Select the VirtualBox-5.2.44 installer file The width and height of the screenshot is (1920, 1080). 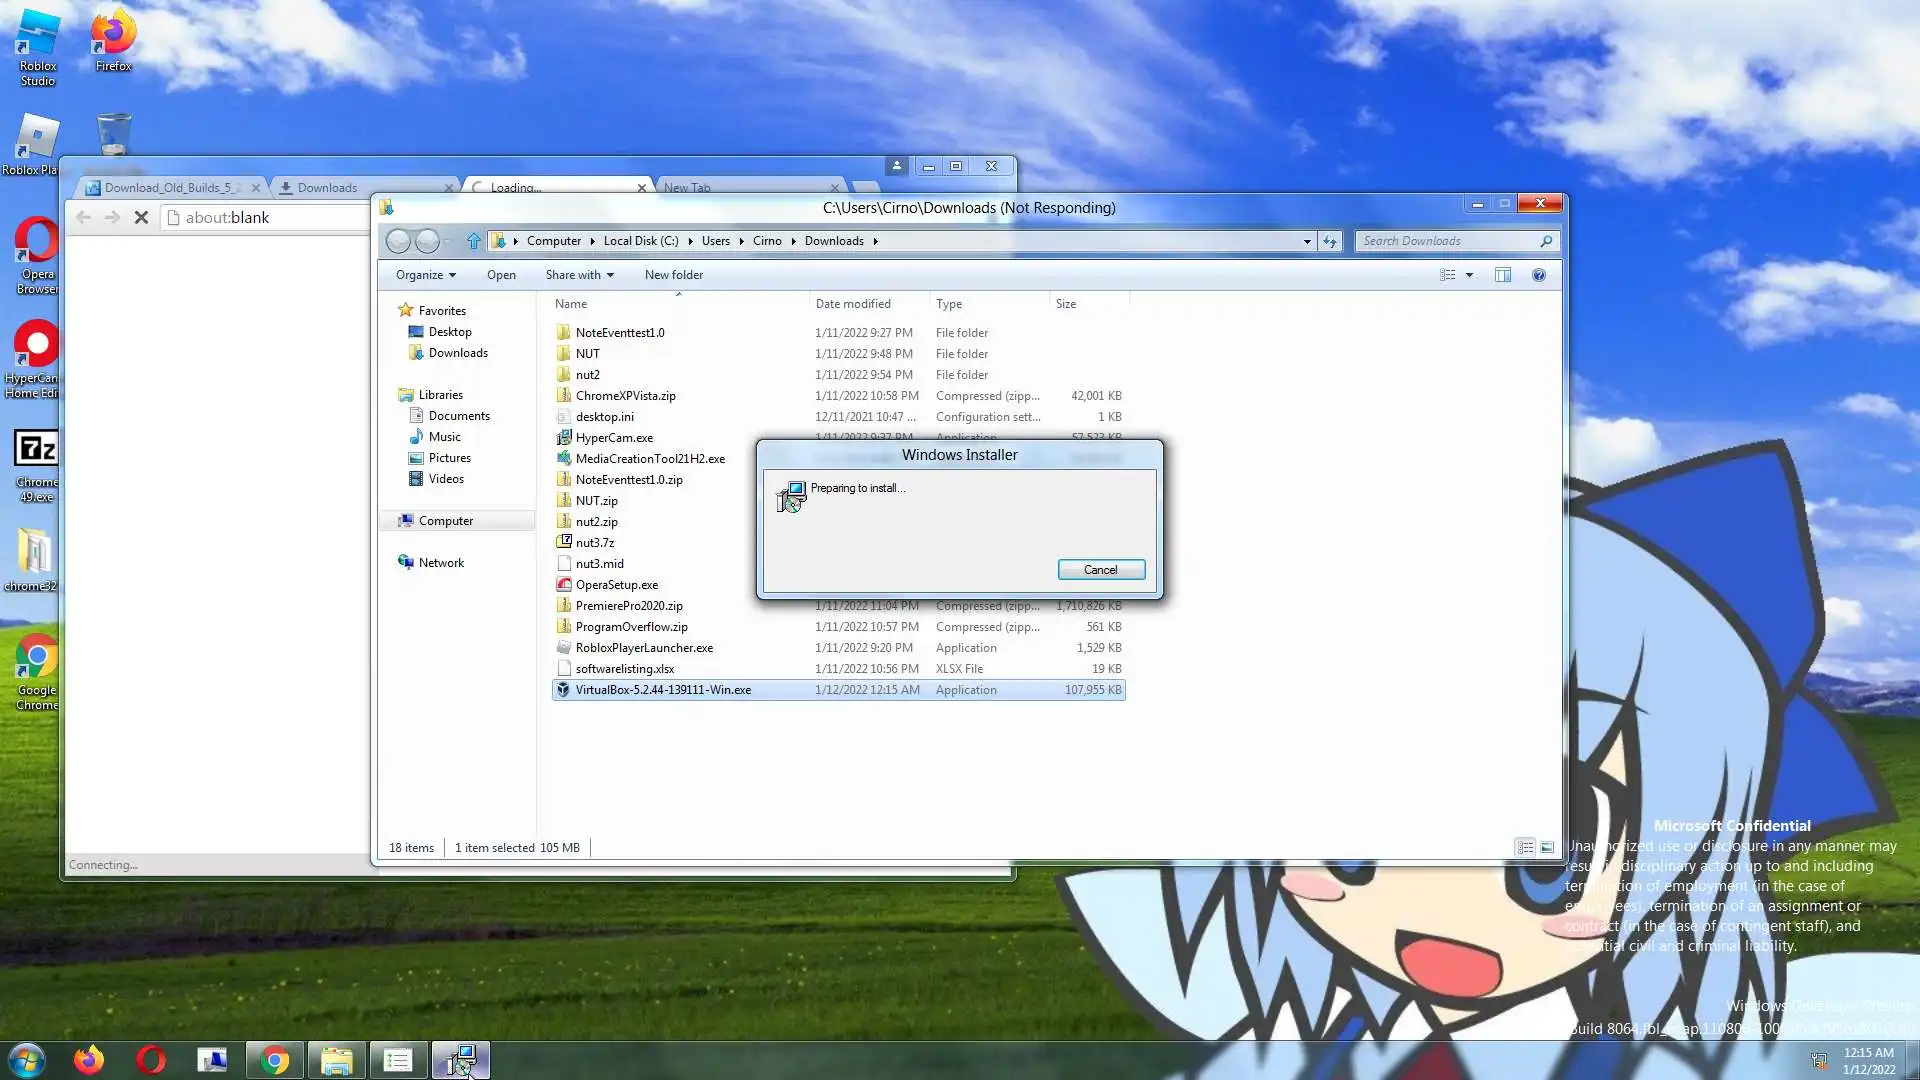pos(662,690)
